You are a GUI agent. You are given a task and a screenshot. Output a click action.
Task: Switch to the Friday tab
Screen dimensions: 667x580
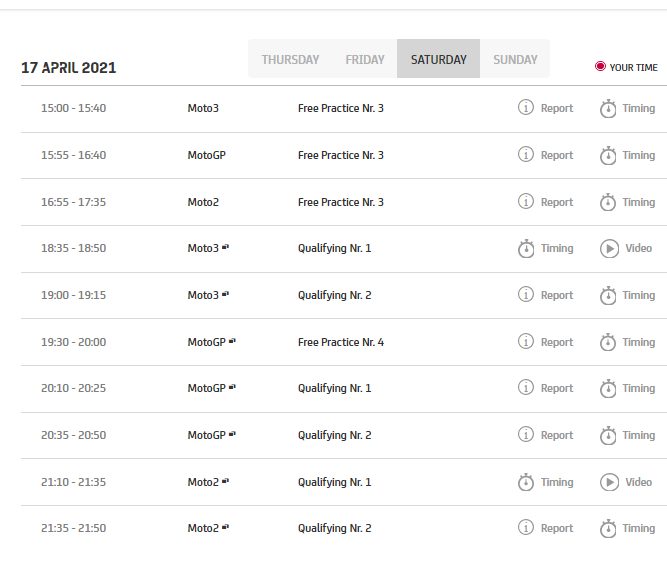(x=365, y=60)
